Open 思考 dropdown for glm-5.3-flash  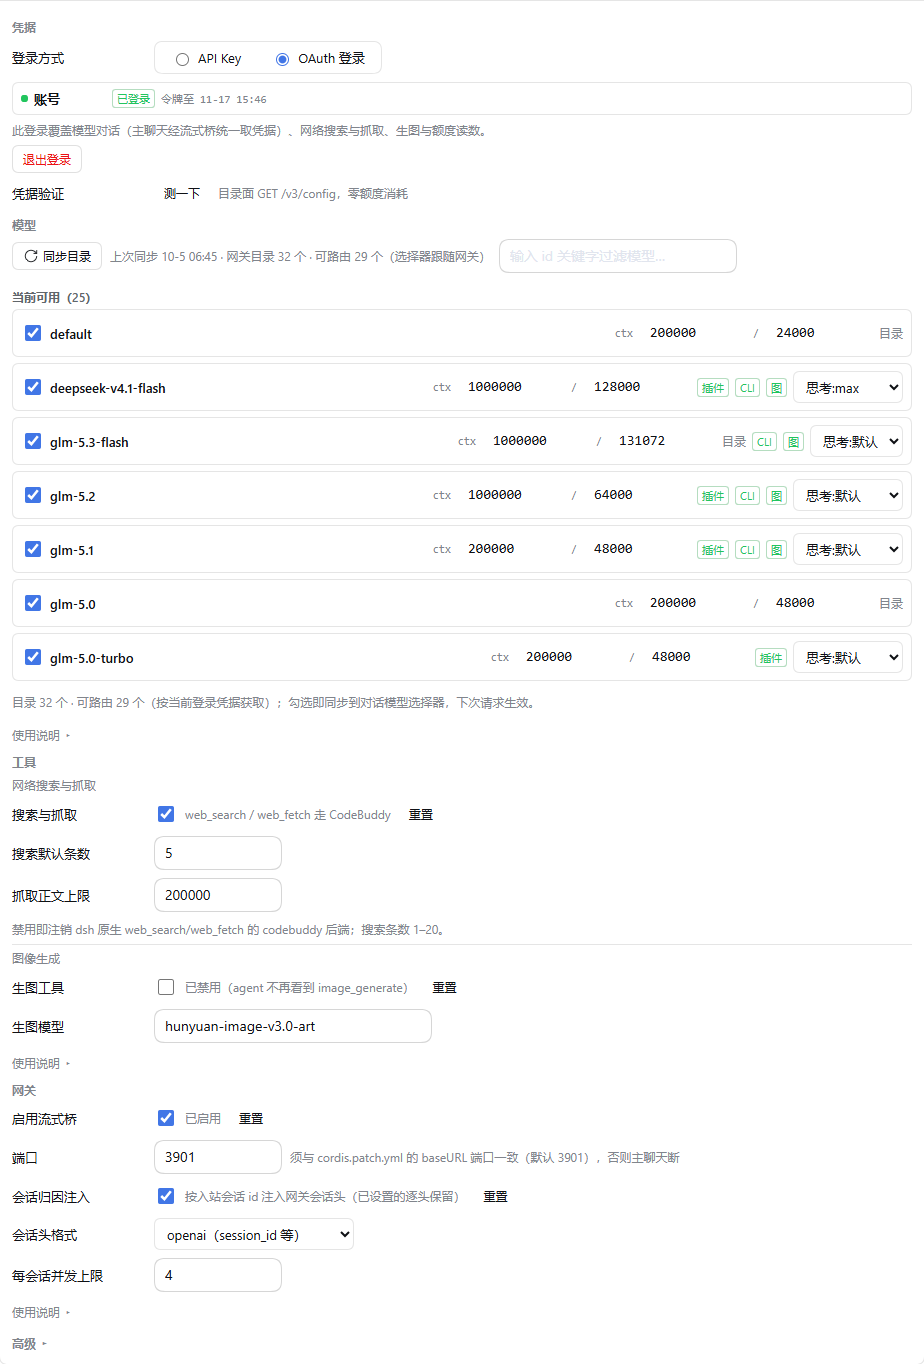(856, 442)
